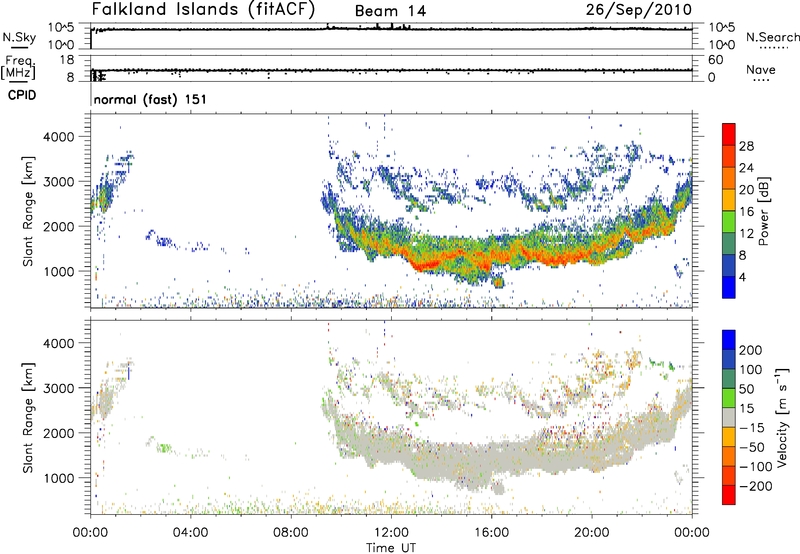Click the "4" label on the Power scale

(742, 277)
